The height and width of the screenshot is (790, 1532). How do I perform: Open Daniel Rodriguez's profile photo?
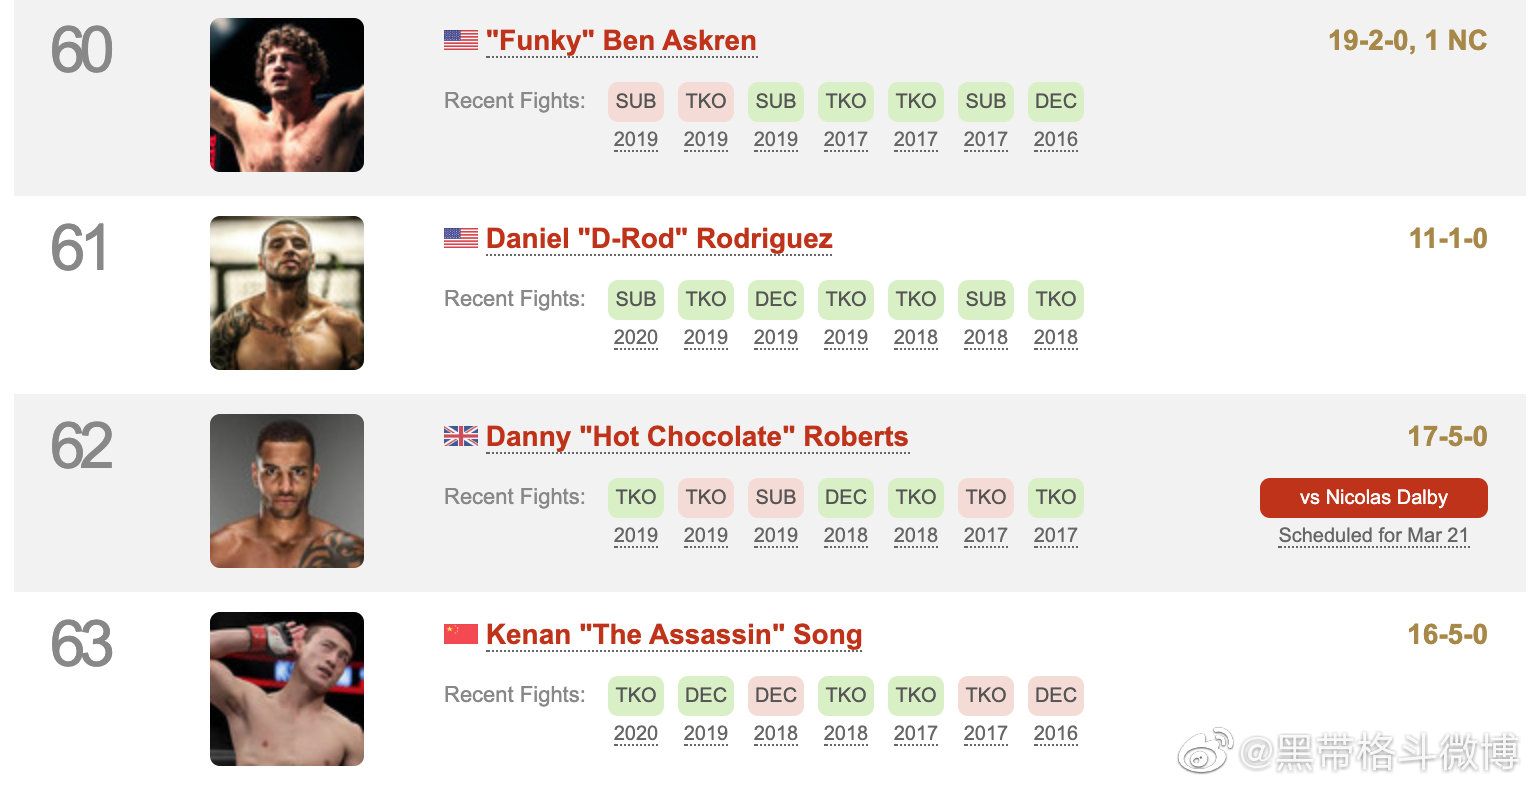287,293
